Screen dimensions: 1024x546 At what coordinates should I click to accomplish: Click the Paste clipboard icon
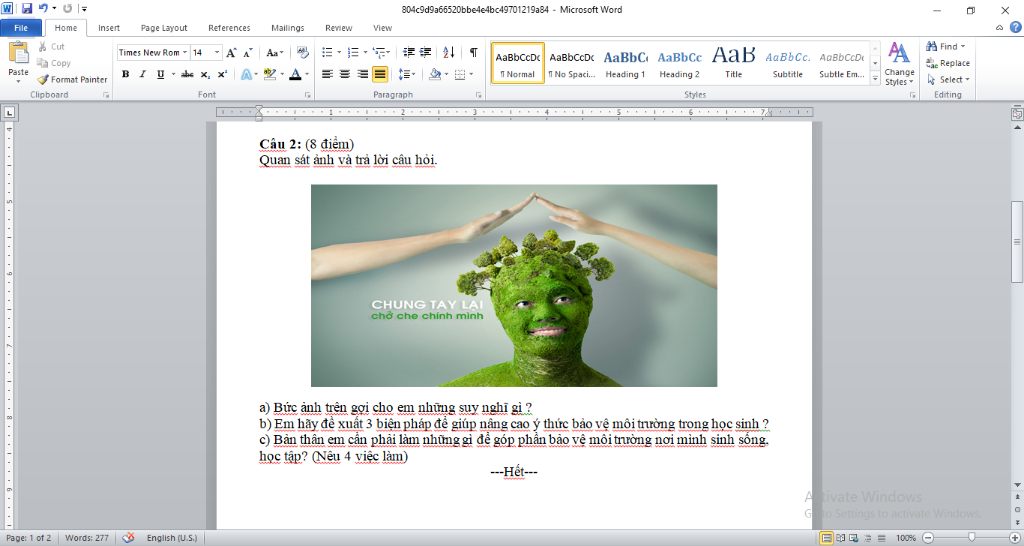click(x=18, y=52)
